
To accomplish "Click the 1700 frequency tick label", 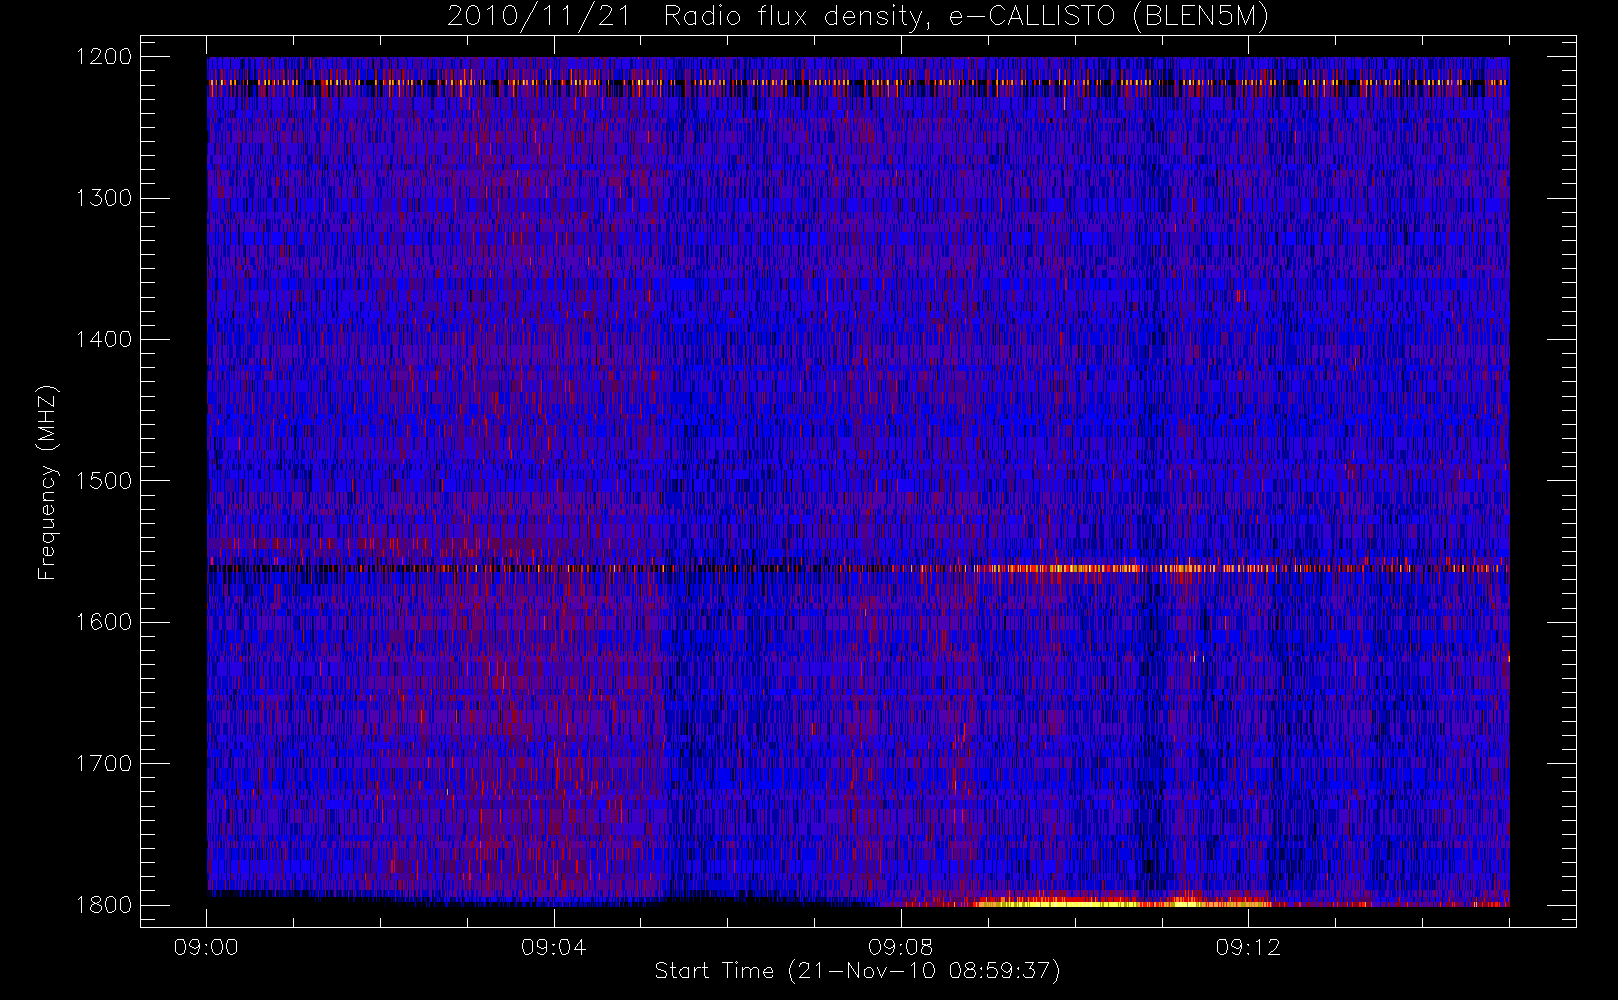I will (x=104, y=764).
